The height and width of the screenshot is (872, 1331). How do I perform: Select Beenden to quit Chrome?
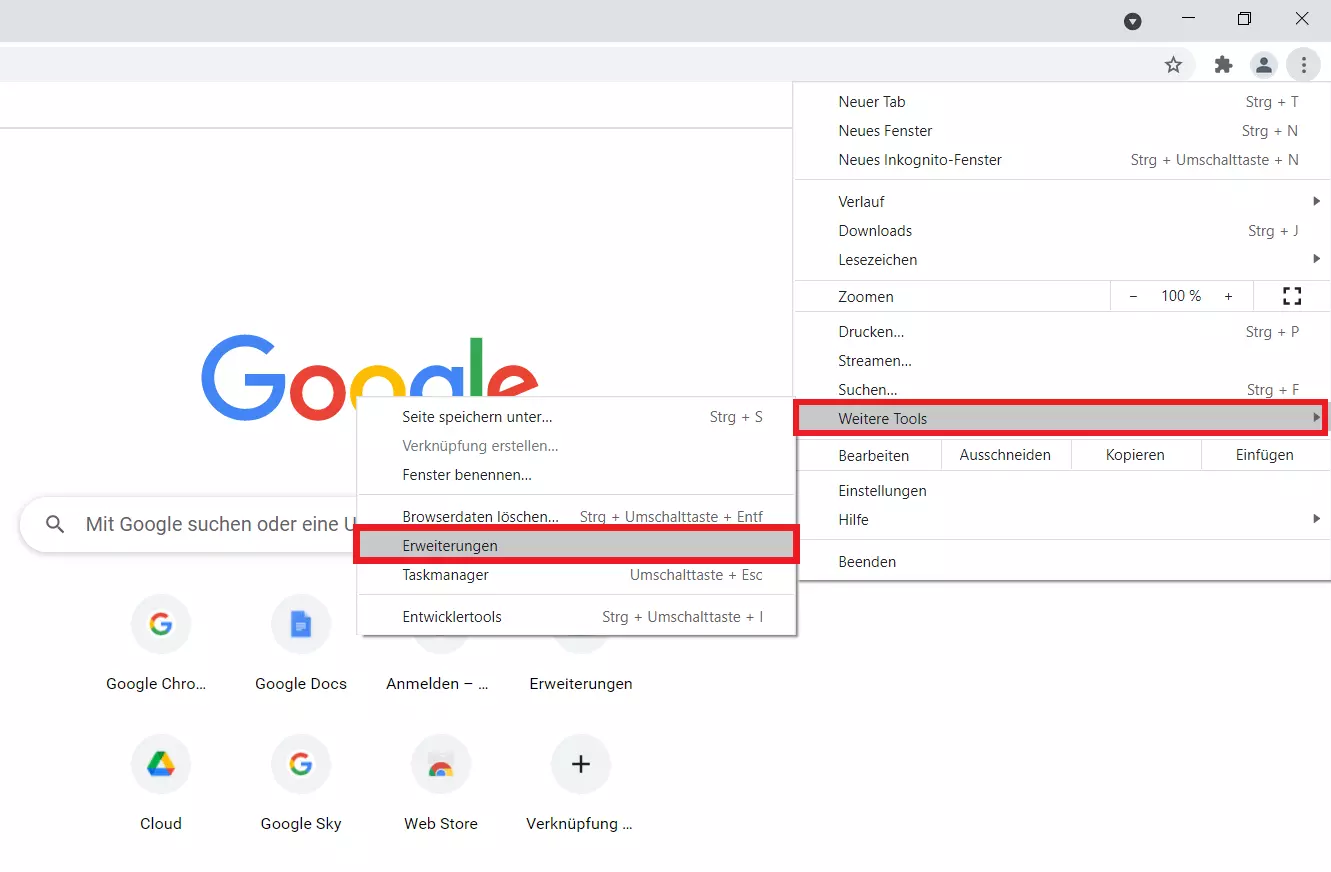coord(1062,562)
